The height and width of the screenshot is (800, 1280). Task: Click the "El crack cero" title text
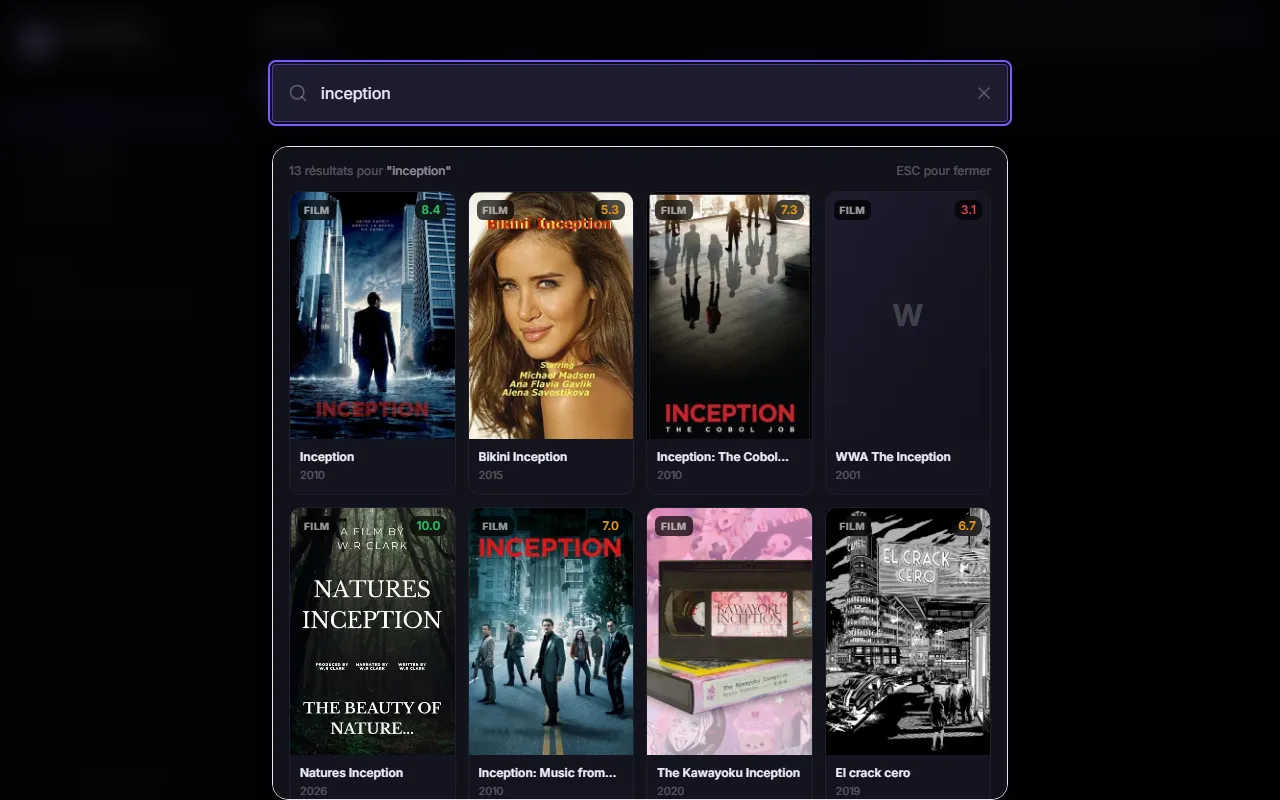[x=873, y=773]
